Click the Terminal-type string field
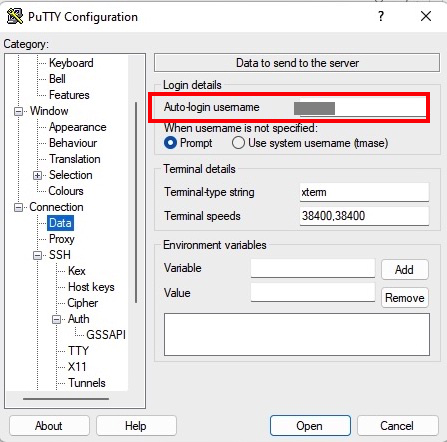This screenshot has width=447, height=442. (364, 192)
